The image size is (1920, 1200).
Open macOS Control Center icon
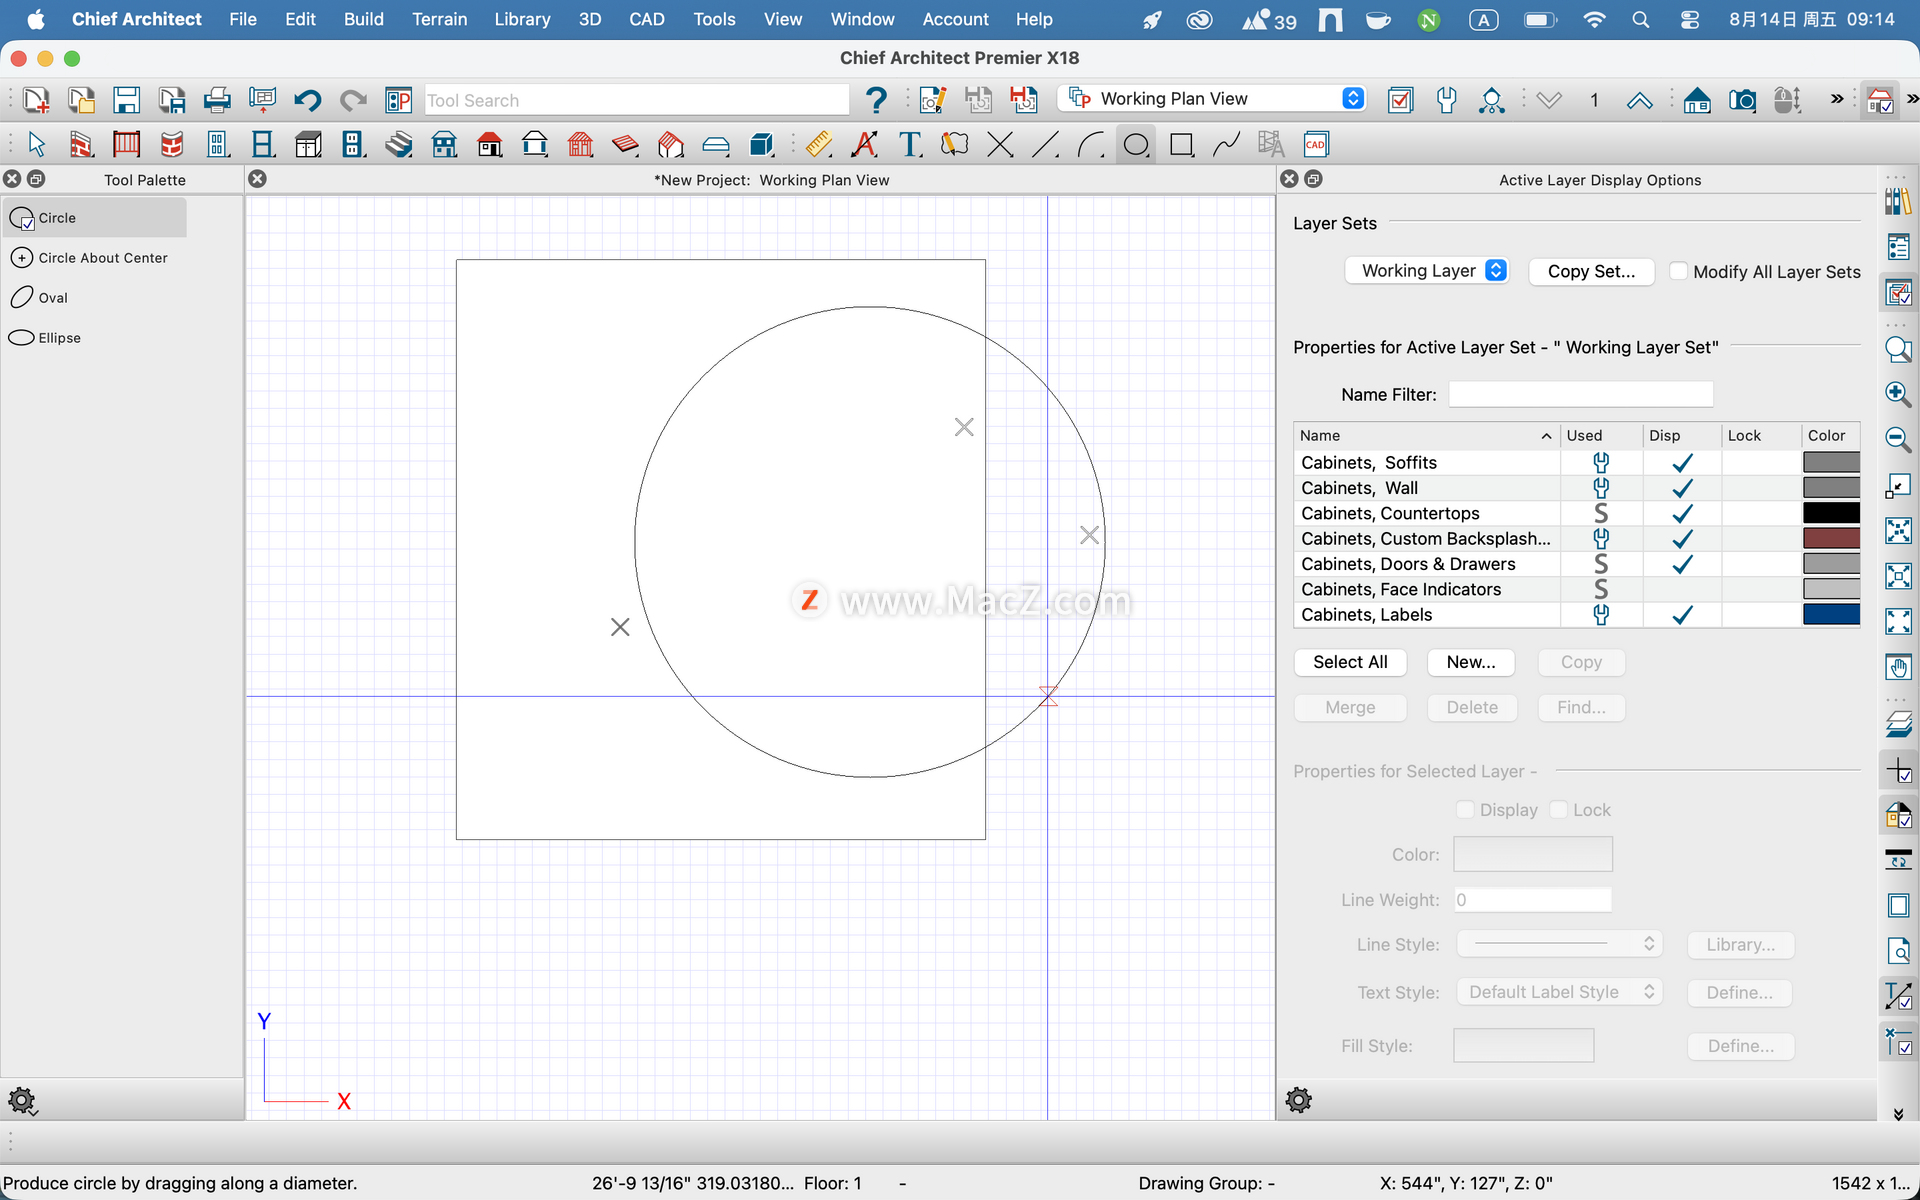point(1690,19)
